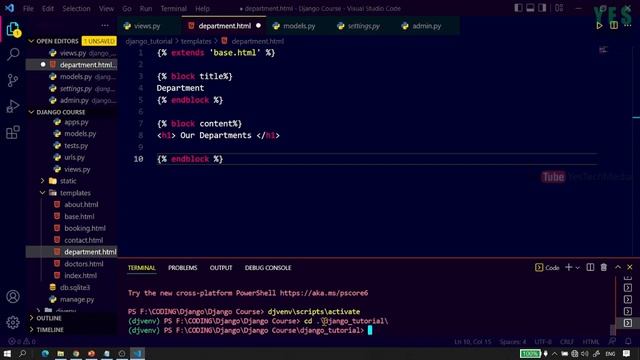Screen dimensions: 640x360
Task: Click HTML language mode in status bar
Action: click(591, 342)
